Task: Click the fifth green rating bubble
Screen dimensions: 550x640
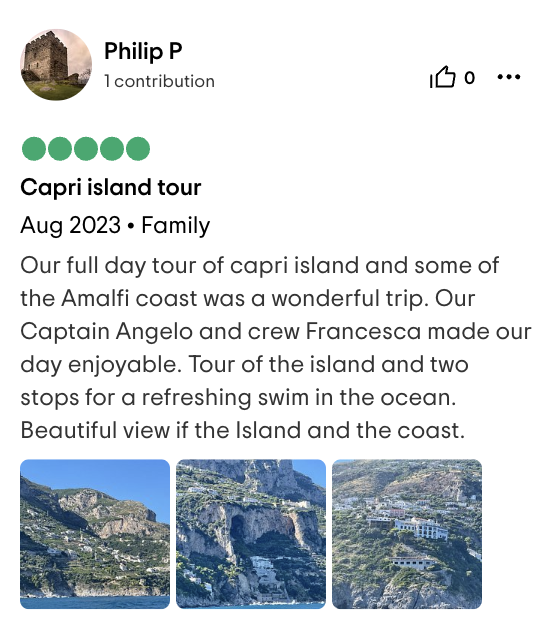Action: tap(138, 149)
